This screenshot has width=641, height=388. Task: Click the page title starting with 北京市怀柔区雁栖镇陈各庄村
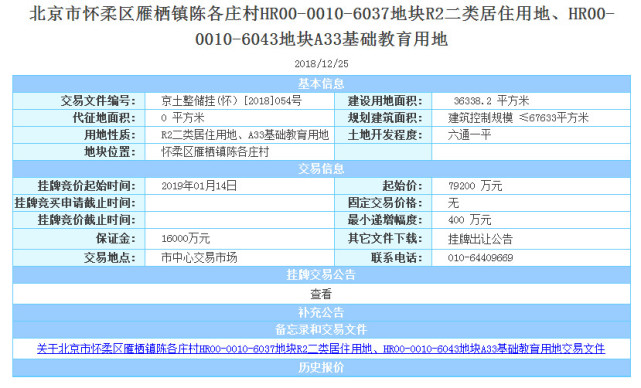coord(321,27)
